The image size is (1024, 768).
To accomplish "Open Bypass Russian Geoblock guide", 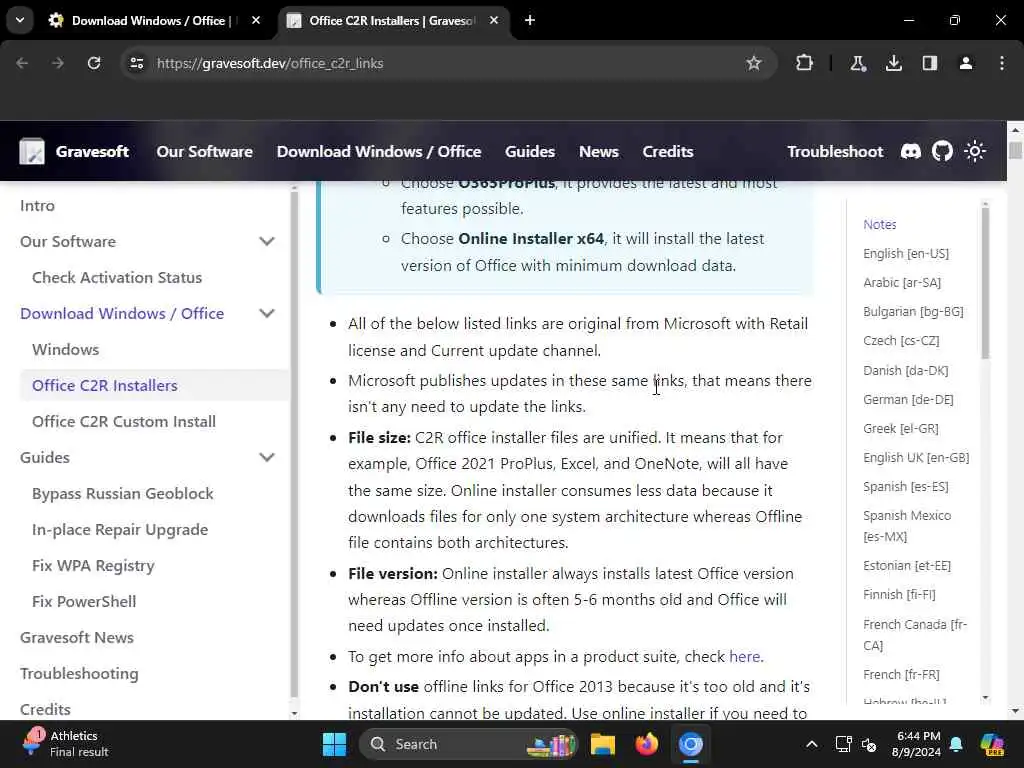I will pyautogui.click(x=123, y=494).
